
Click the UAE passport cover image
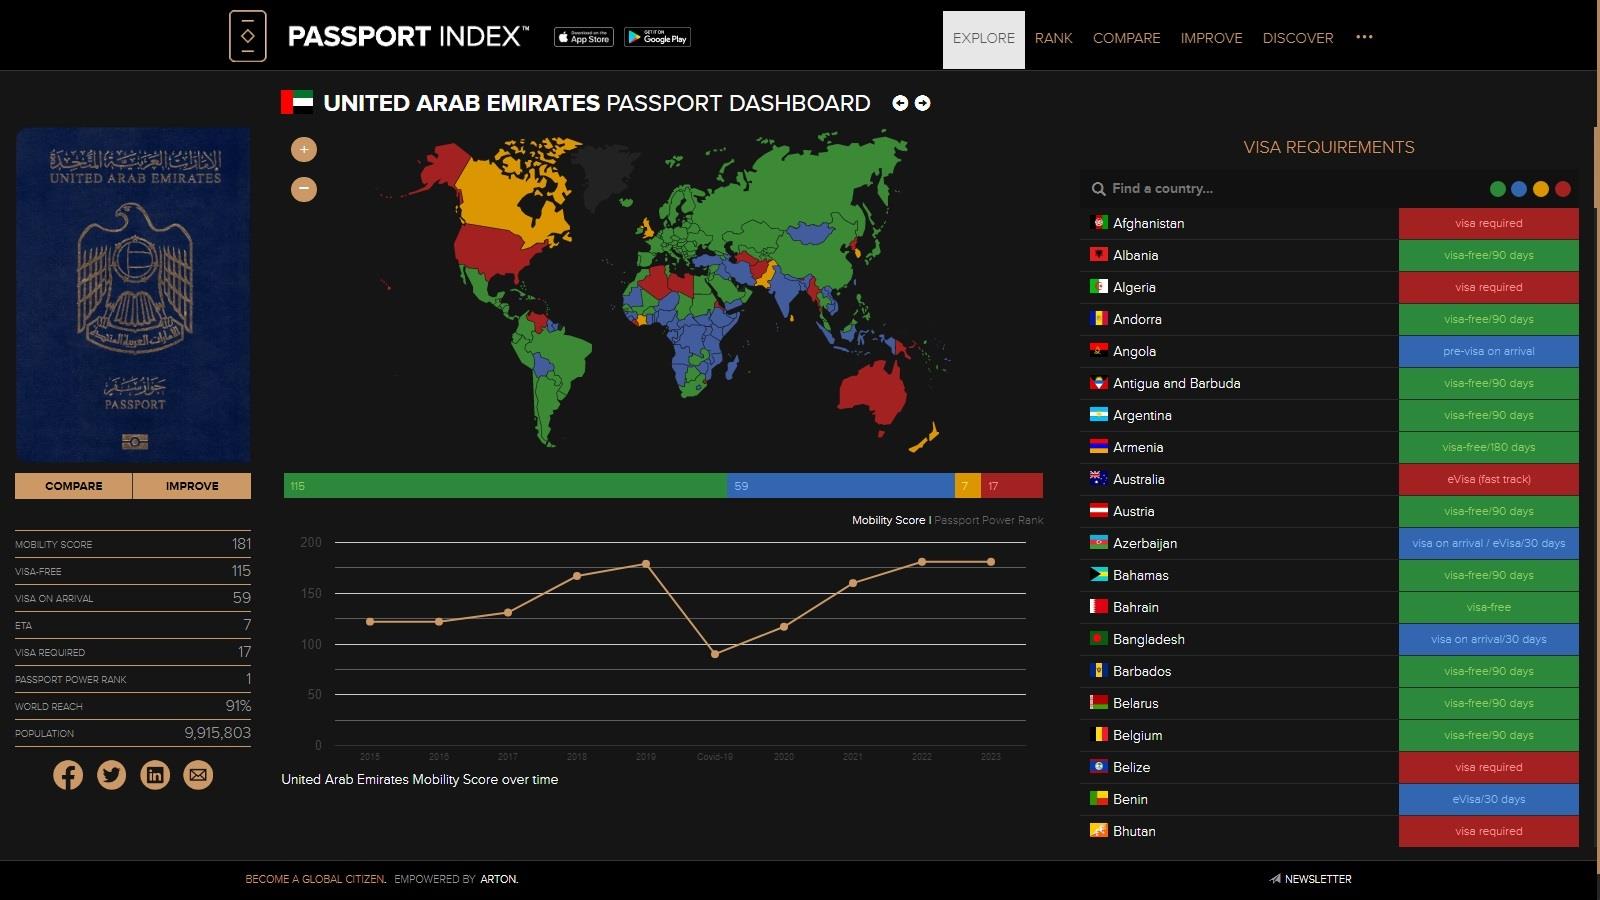point(133,294)
